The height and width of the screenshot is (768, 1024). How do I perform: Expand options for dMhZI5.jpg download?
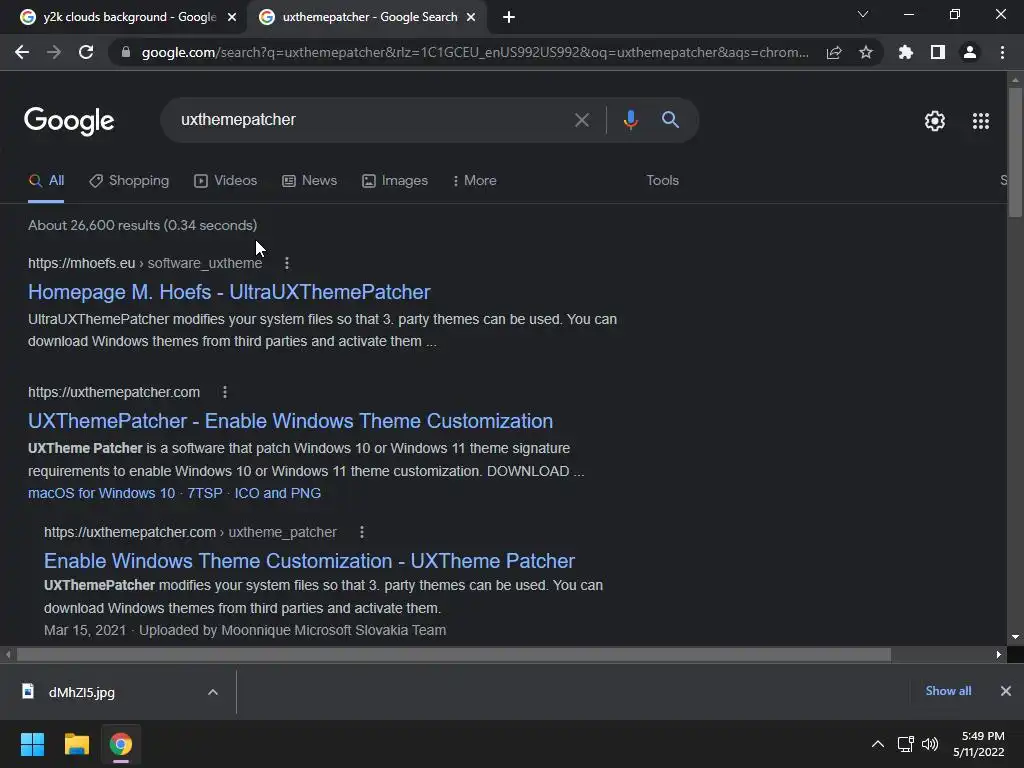click(x=213, y=692)
